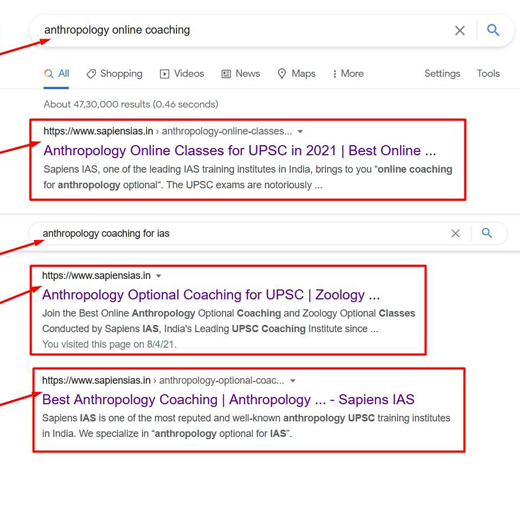Switch to the Shopping tab
The width and height of the screenshot is (520, 530).
[x=114, y=74]
